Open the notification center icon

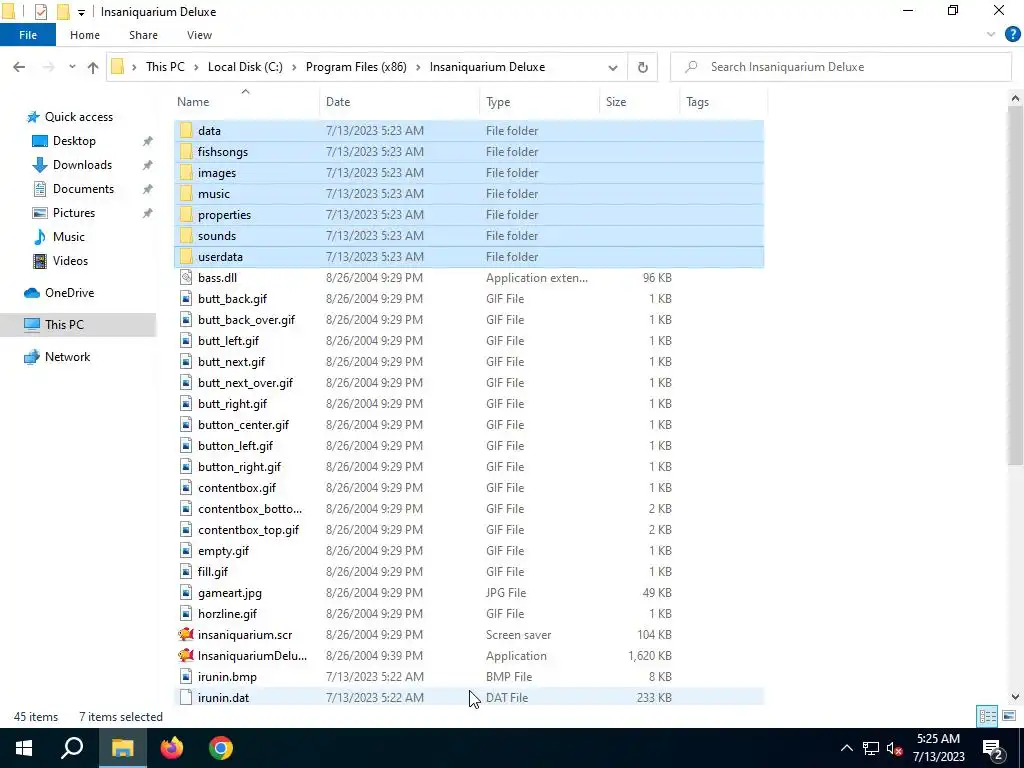click(993, 748)
